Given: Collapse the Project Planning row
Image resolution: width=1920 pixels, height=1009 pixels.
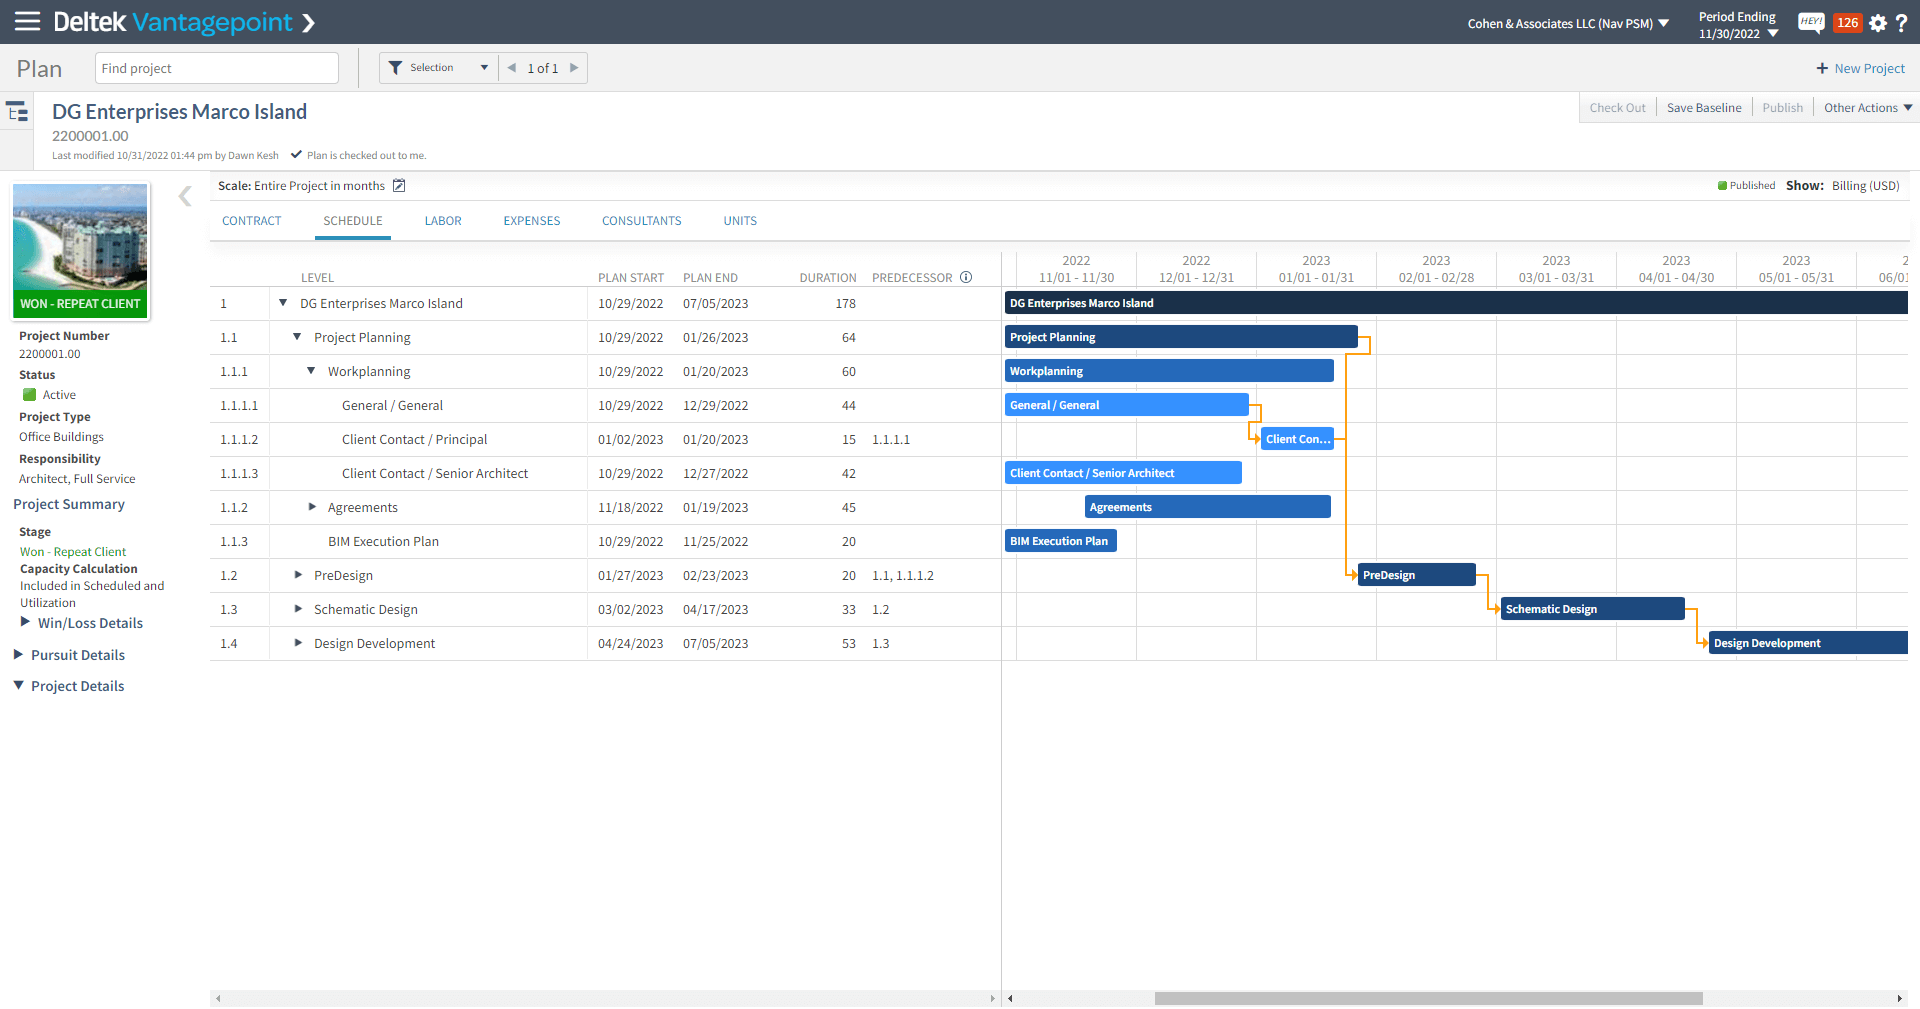Looking at the screenshot, I should coord(297,337).
